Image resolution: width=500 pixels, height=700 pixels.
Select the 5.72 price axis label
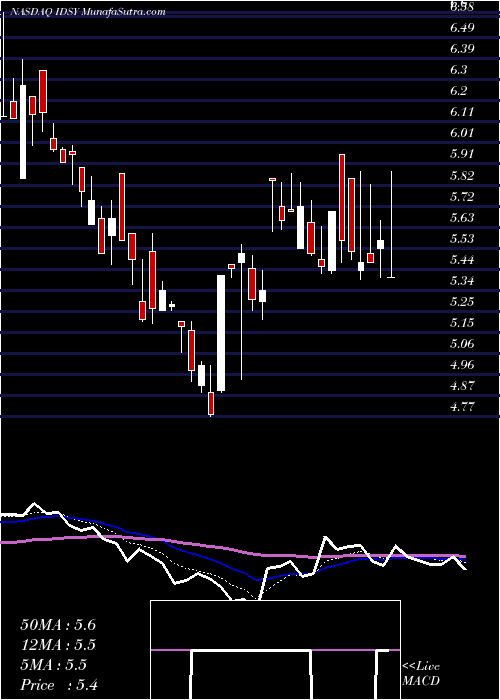tap(462, 196)
